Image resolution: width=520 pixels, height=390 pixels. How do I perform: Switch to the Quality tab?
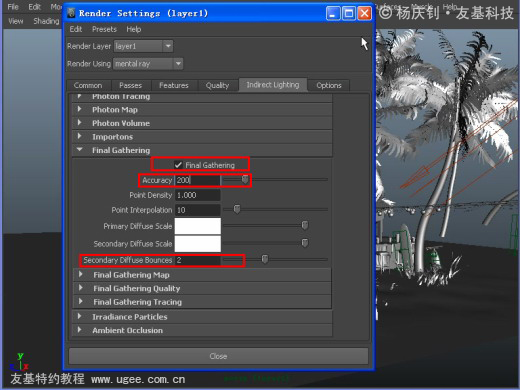(217, 86)
